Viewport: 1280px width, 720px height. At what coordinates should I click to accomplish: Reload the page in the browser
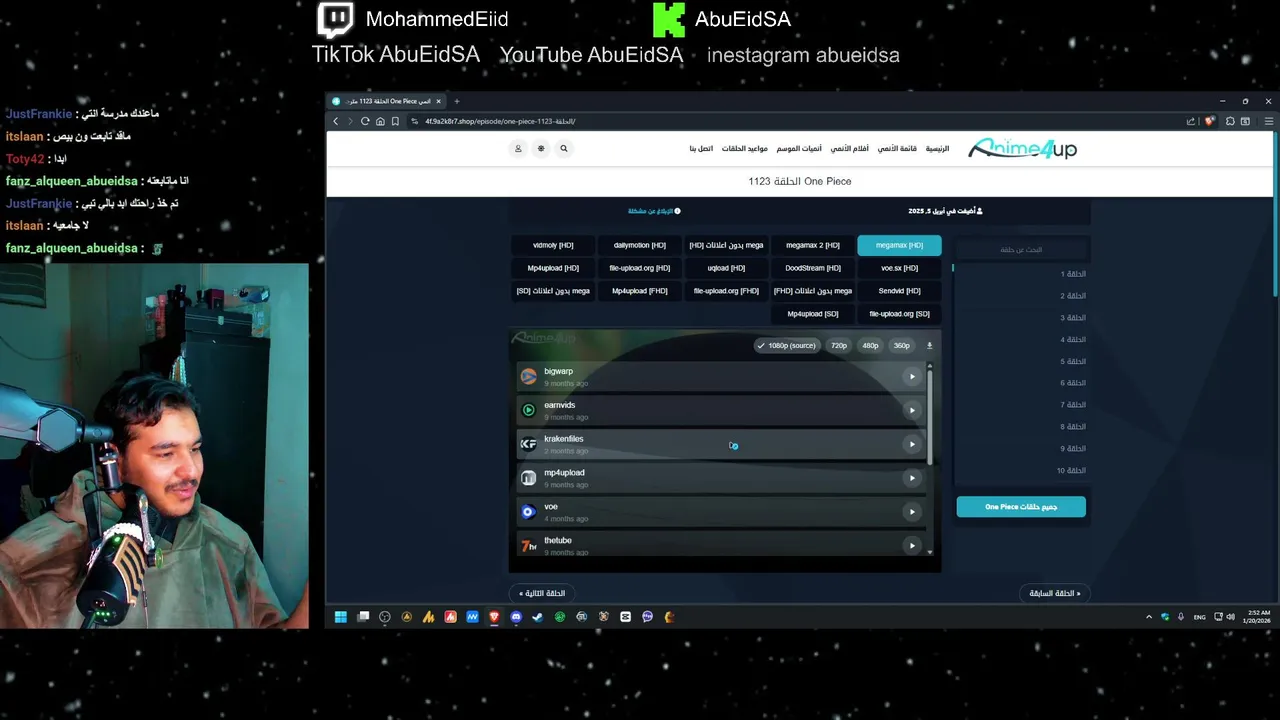point(365,121)
